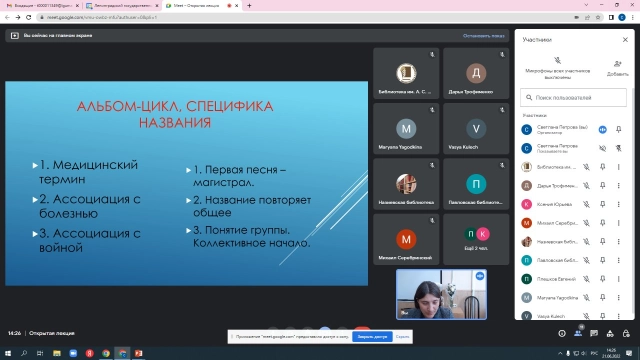Image resolution: width=640 pixels, height=360 pixels.
Task: Open the meeting details info icon
Action: coord(562,333)
